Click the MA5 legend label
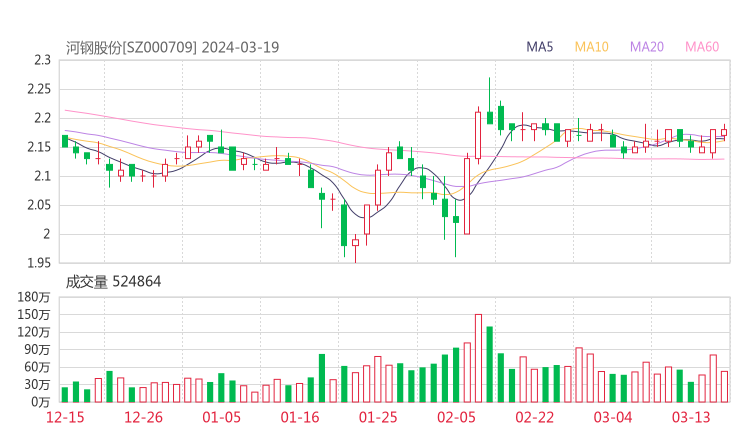Image resolution: width=740 pixels, height=440 pixels. (539, 47)
